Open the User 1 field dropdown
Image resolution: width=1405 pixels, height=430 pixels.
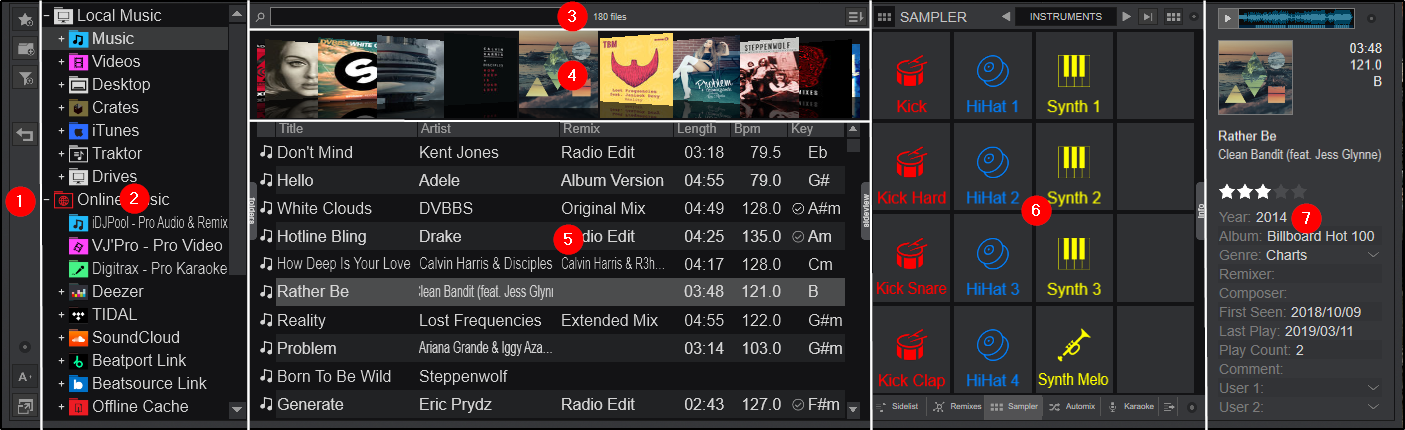pyautogui.click(x=1372, y=388)
